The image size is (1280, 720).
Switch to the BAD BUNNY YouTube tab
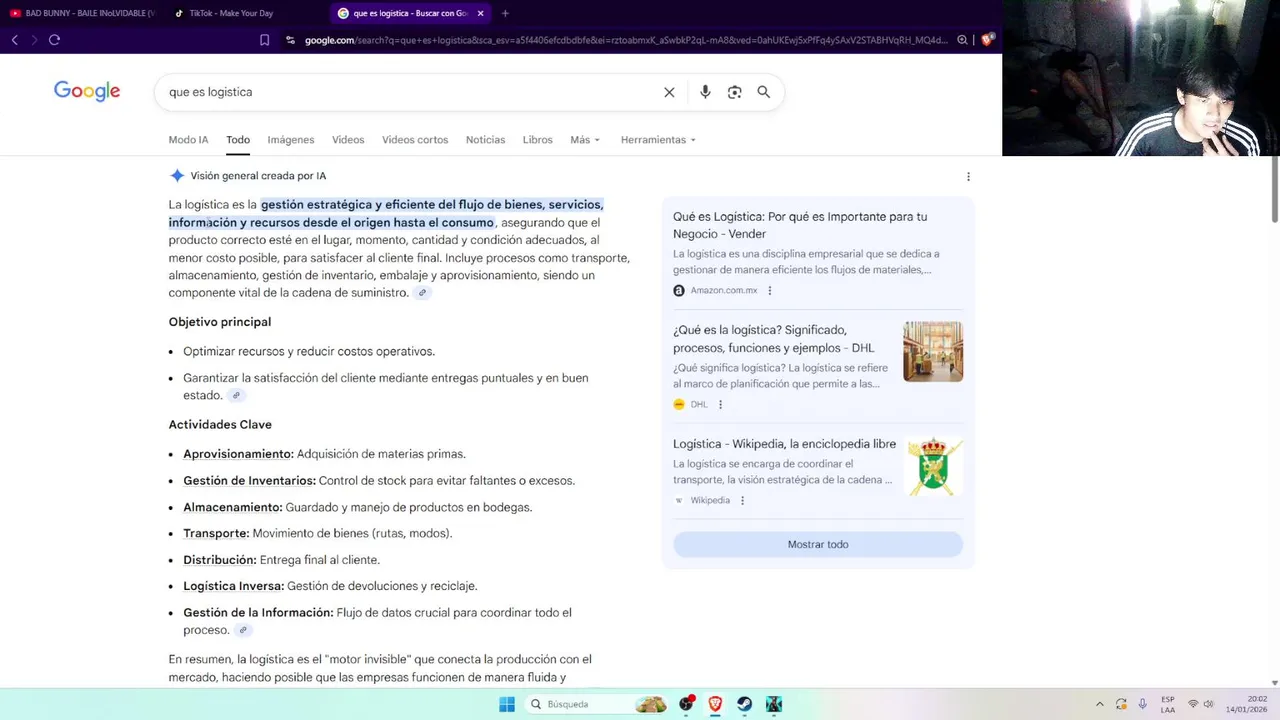(82, 13)
